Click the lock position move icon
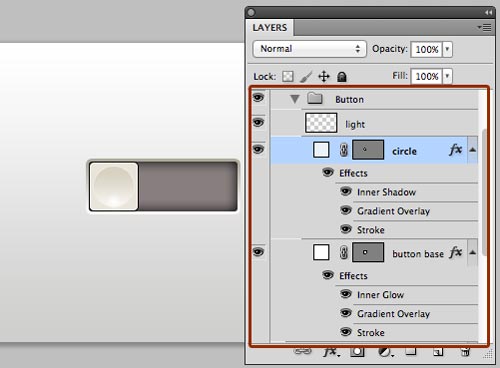 click(x=324, y=77)
